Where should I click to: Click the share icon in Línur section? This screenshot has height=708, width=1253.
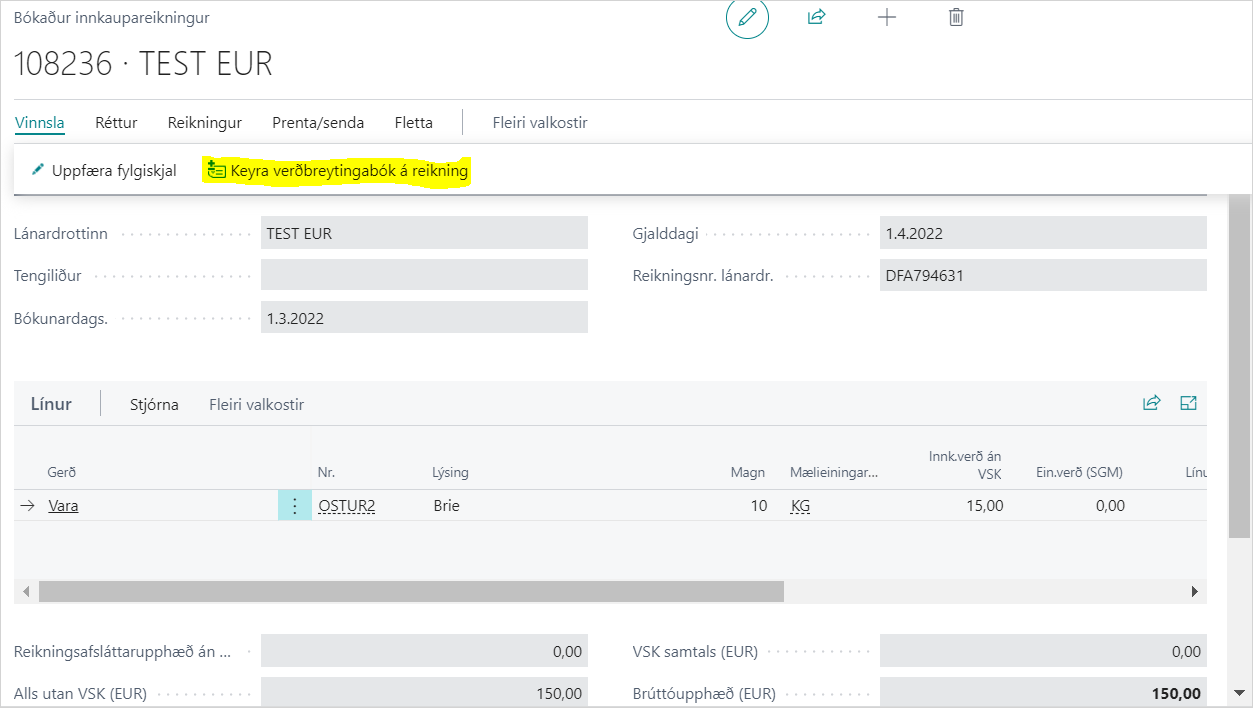click(x=1151, y=403)
